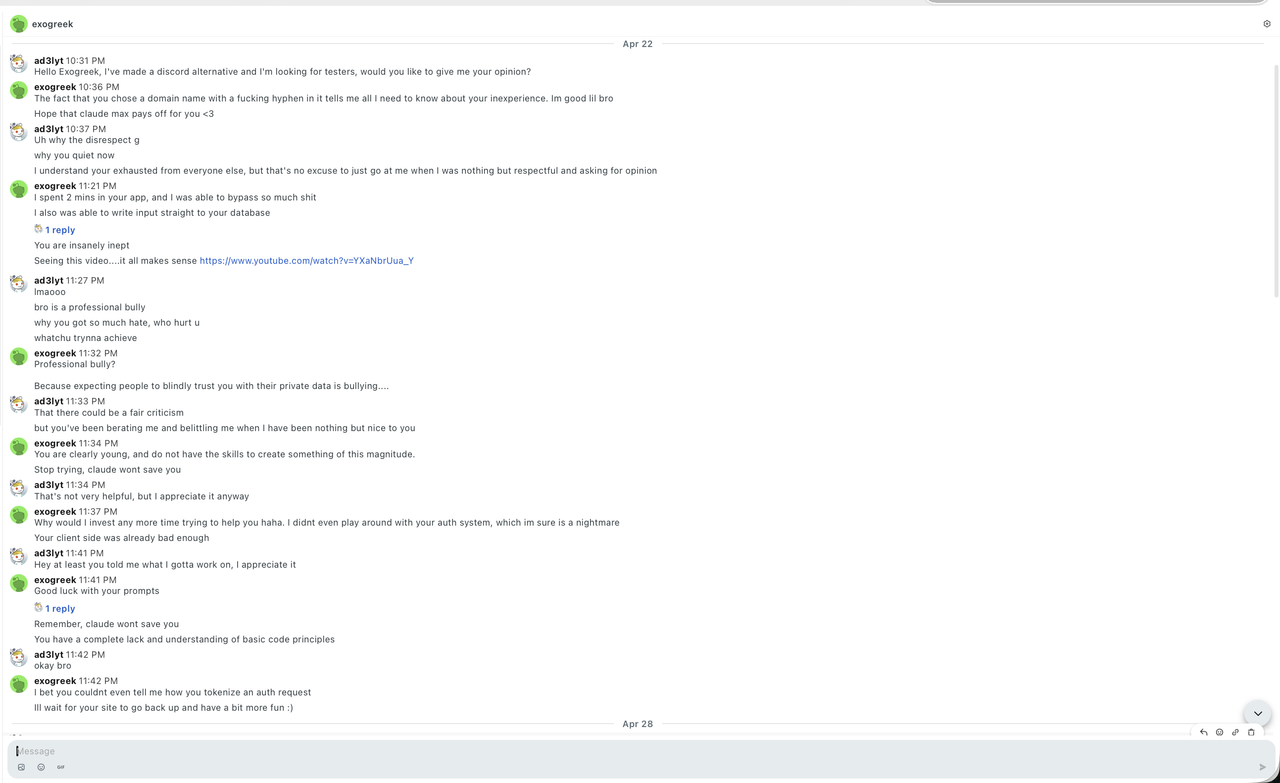Expand the "1 reply" under Good luck message
Image resolution: width=1280 pixels, height=783 pixels.
point(60,608)
